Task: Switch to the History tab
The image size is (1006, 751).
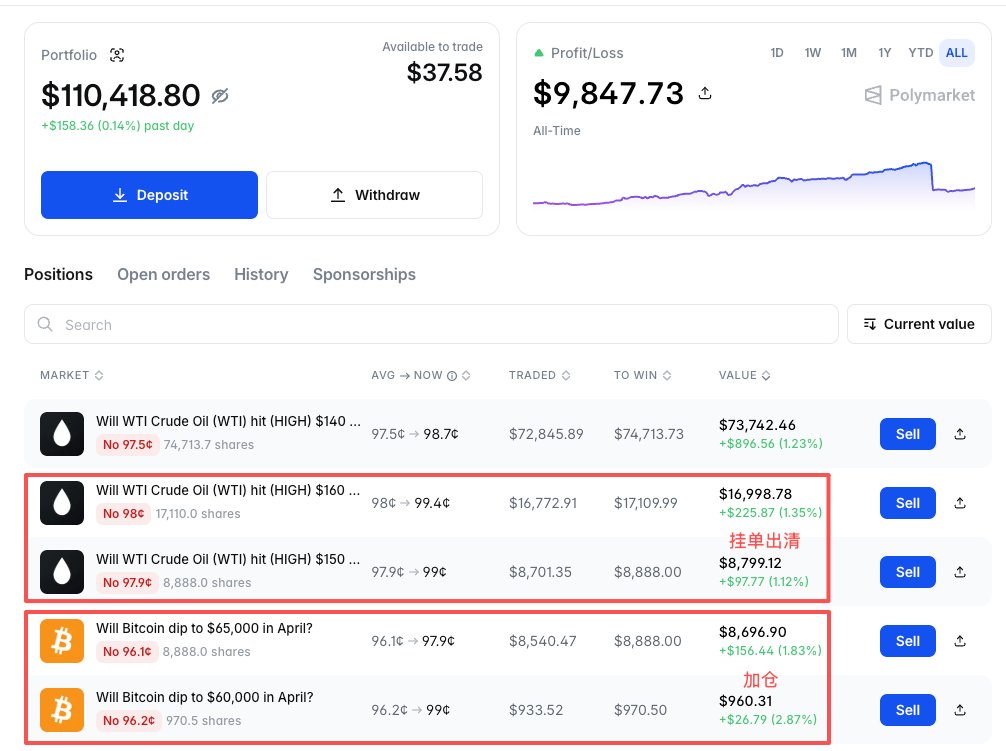Action: (x=261, y=274)
